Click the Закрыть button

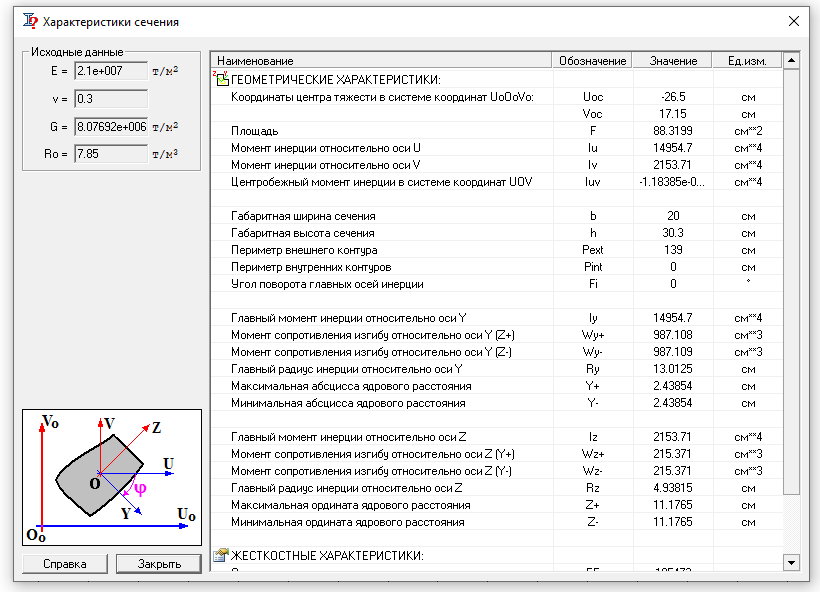coord(159,564)
